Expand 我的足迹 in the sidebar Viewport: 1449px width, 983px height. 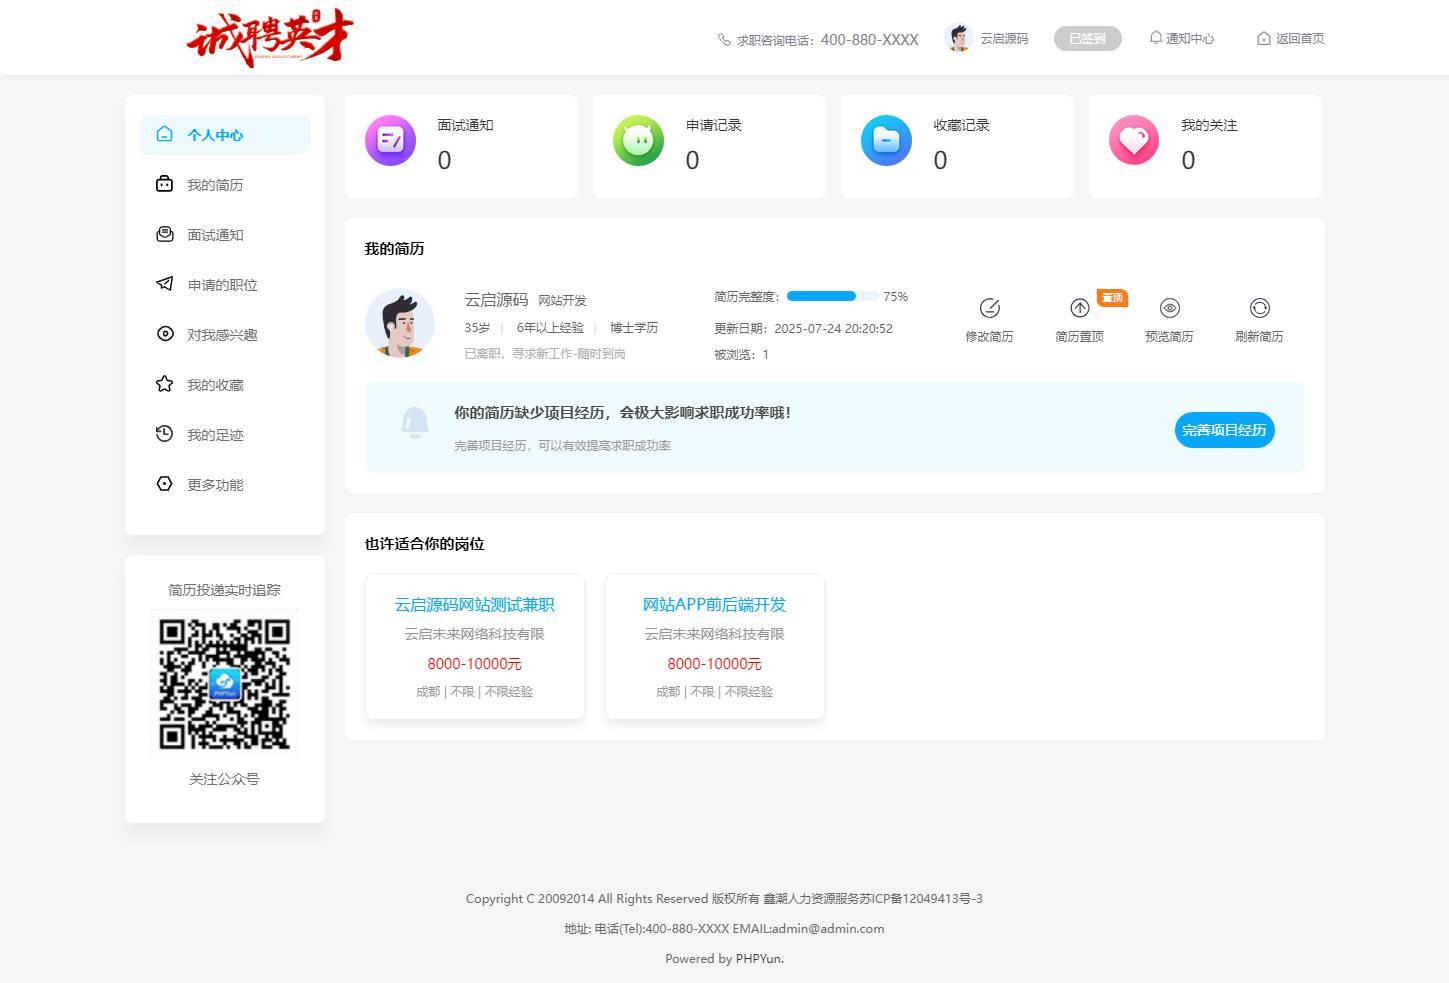point(212,434)
